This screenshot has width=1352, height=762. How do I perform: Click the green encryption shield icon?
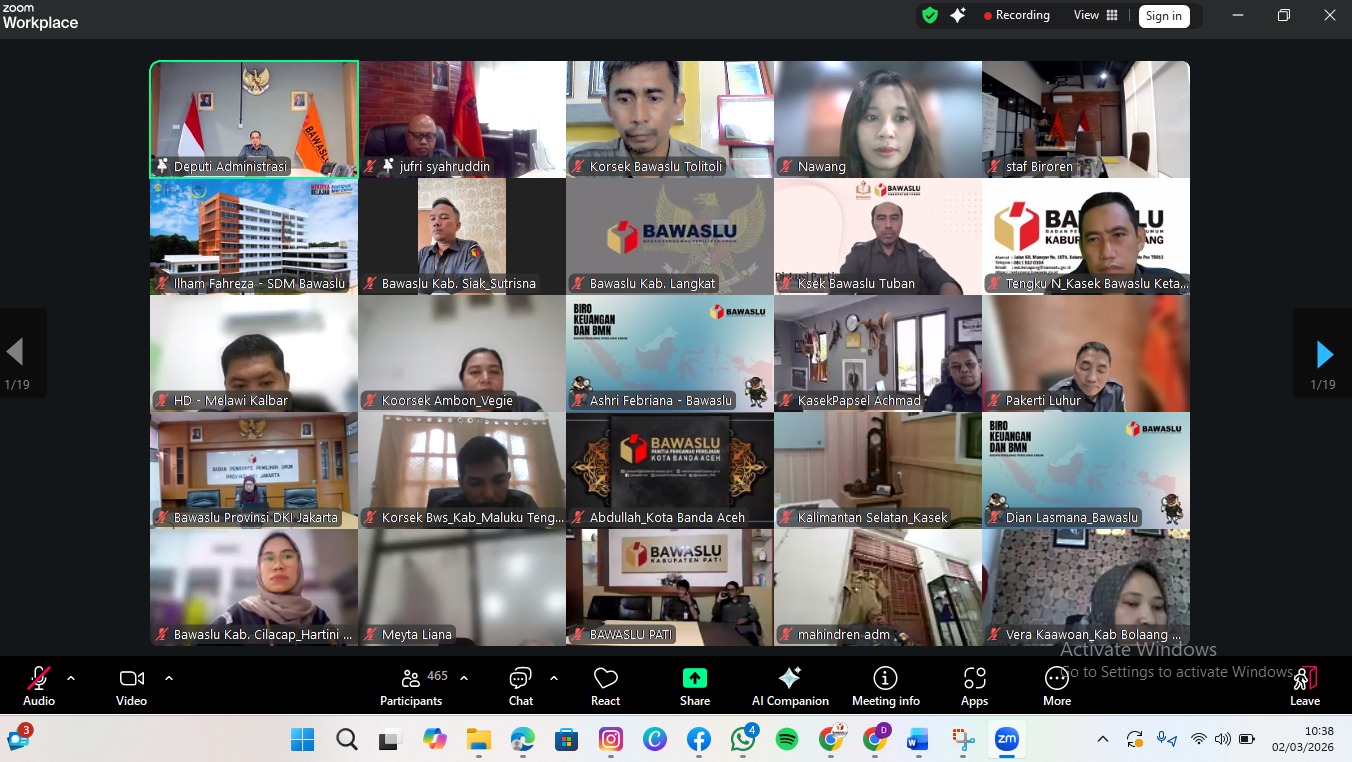[x=930, y=15]
